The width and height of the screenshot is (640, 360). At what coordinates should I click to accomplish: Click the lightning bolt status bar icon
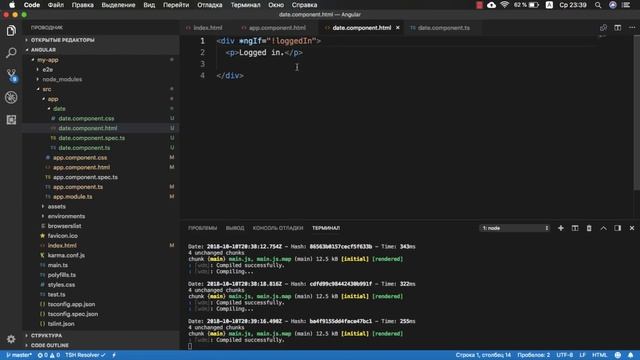(114, 355)
